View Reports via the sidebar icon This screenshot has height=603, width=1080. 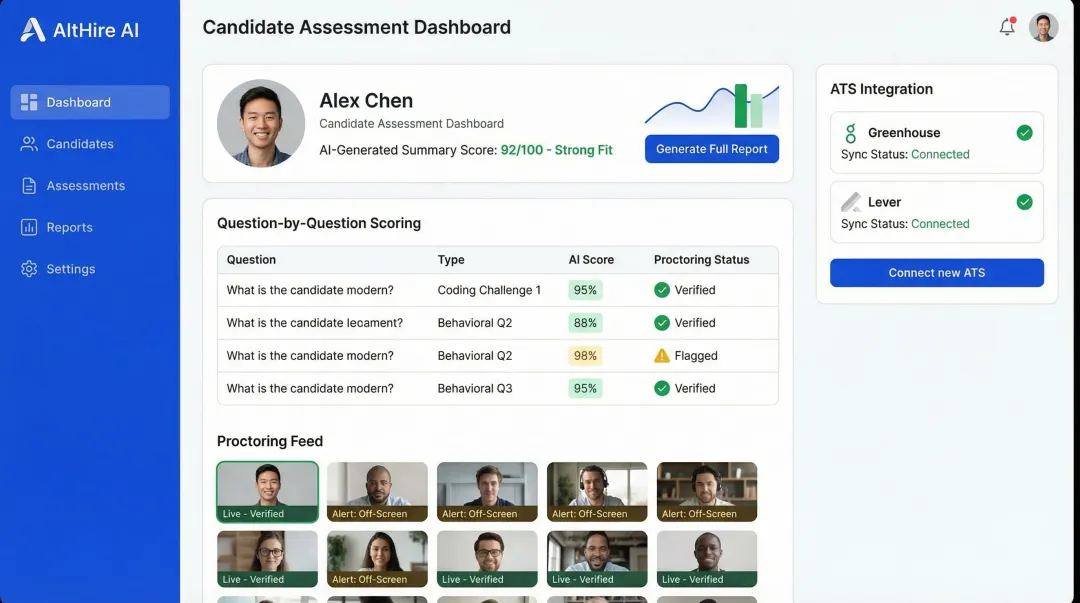[31, 227]
